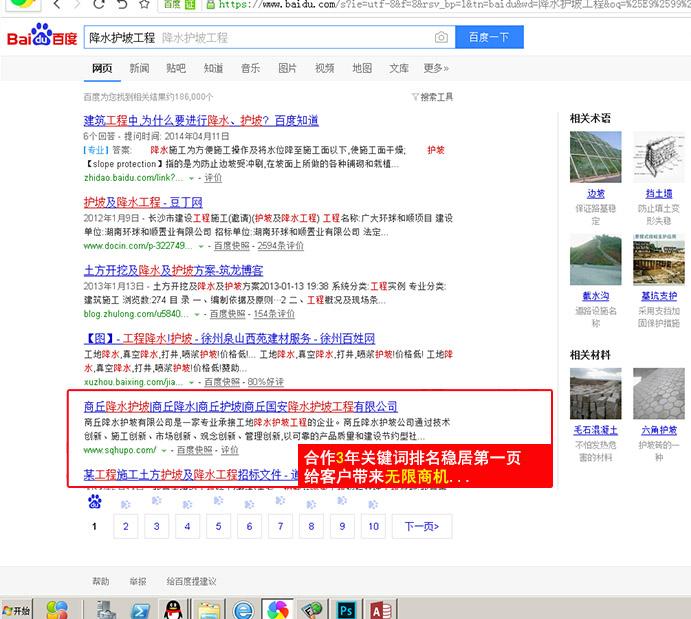This screenshot has height=619, width=691.
Task: Go to 下一页 next page
Action: 422,526
